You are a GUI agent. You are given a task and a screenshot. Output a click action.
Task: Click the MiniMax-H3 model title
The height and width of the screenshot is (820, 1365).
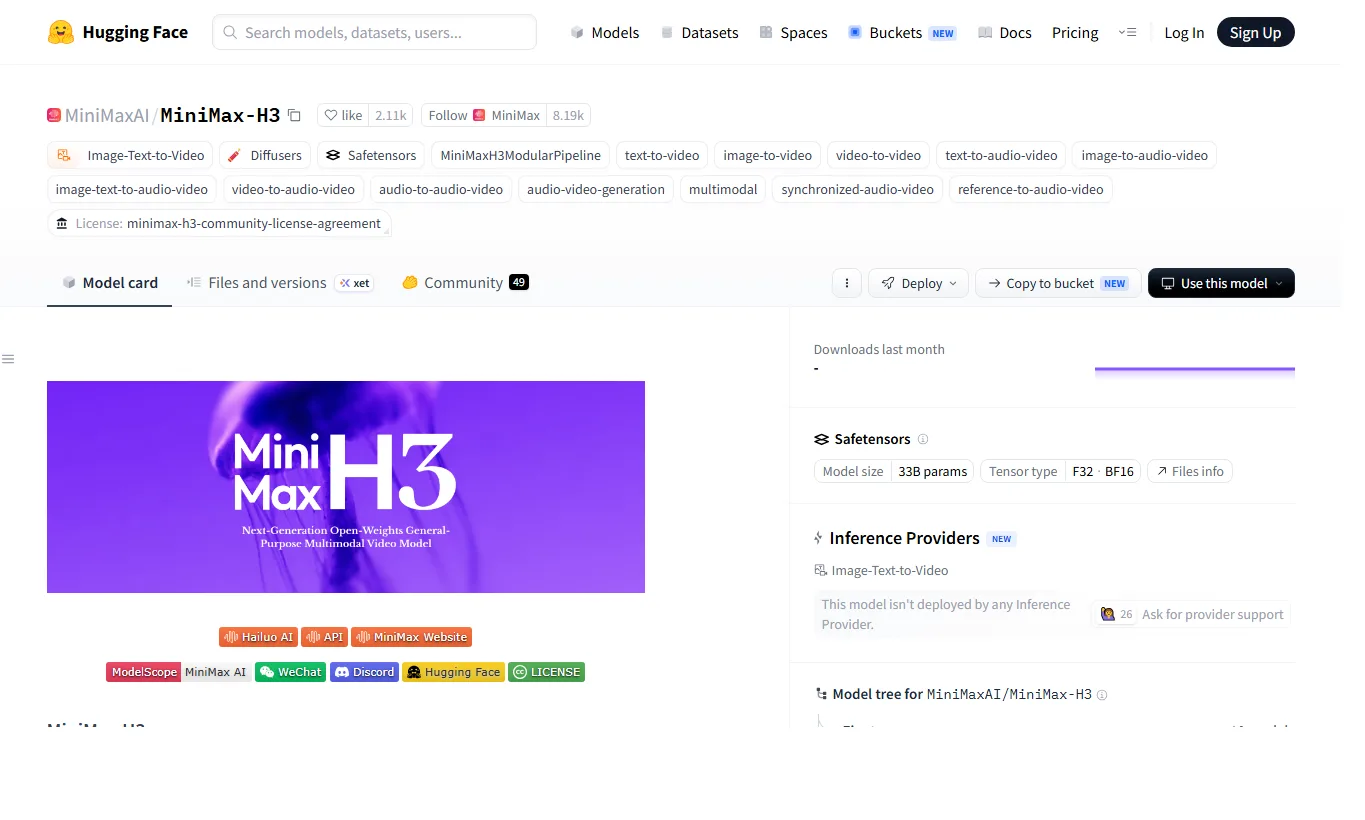(x=220, y=115)
